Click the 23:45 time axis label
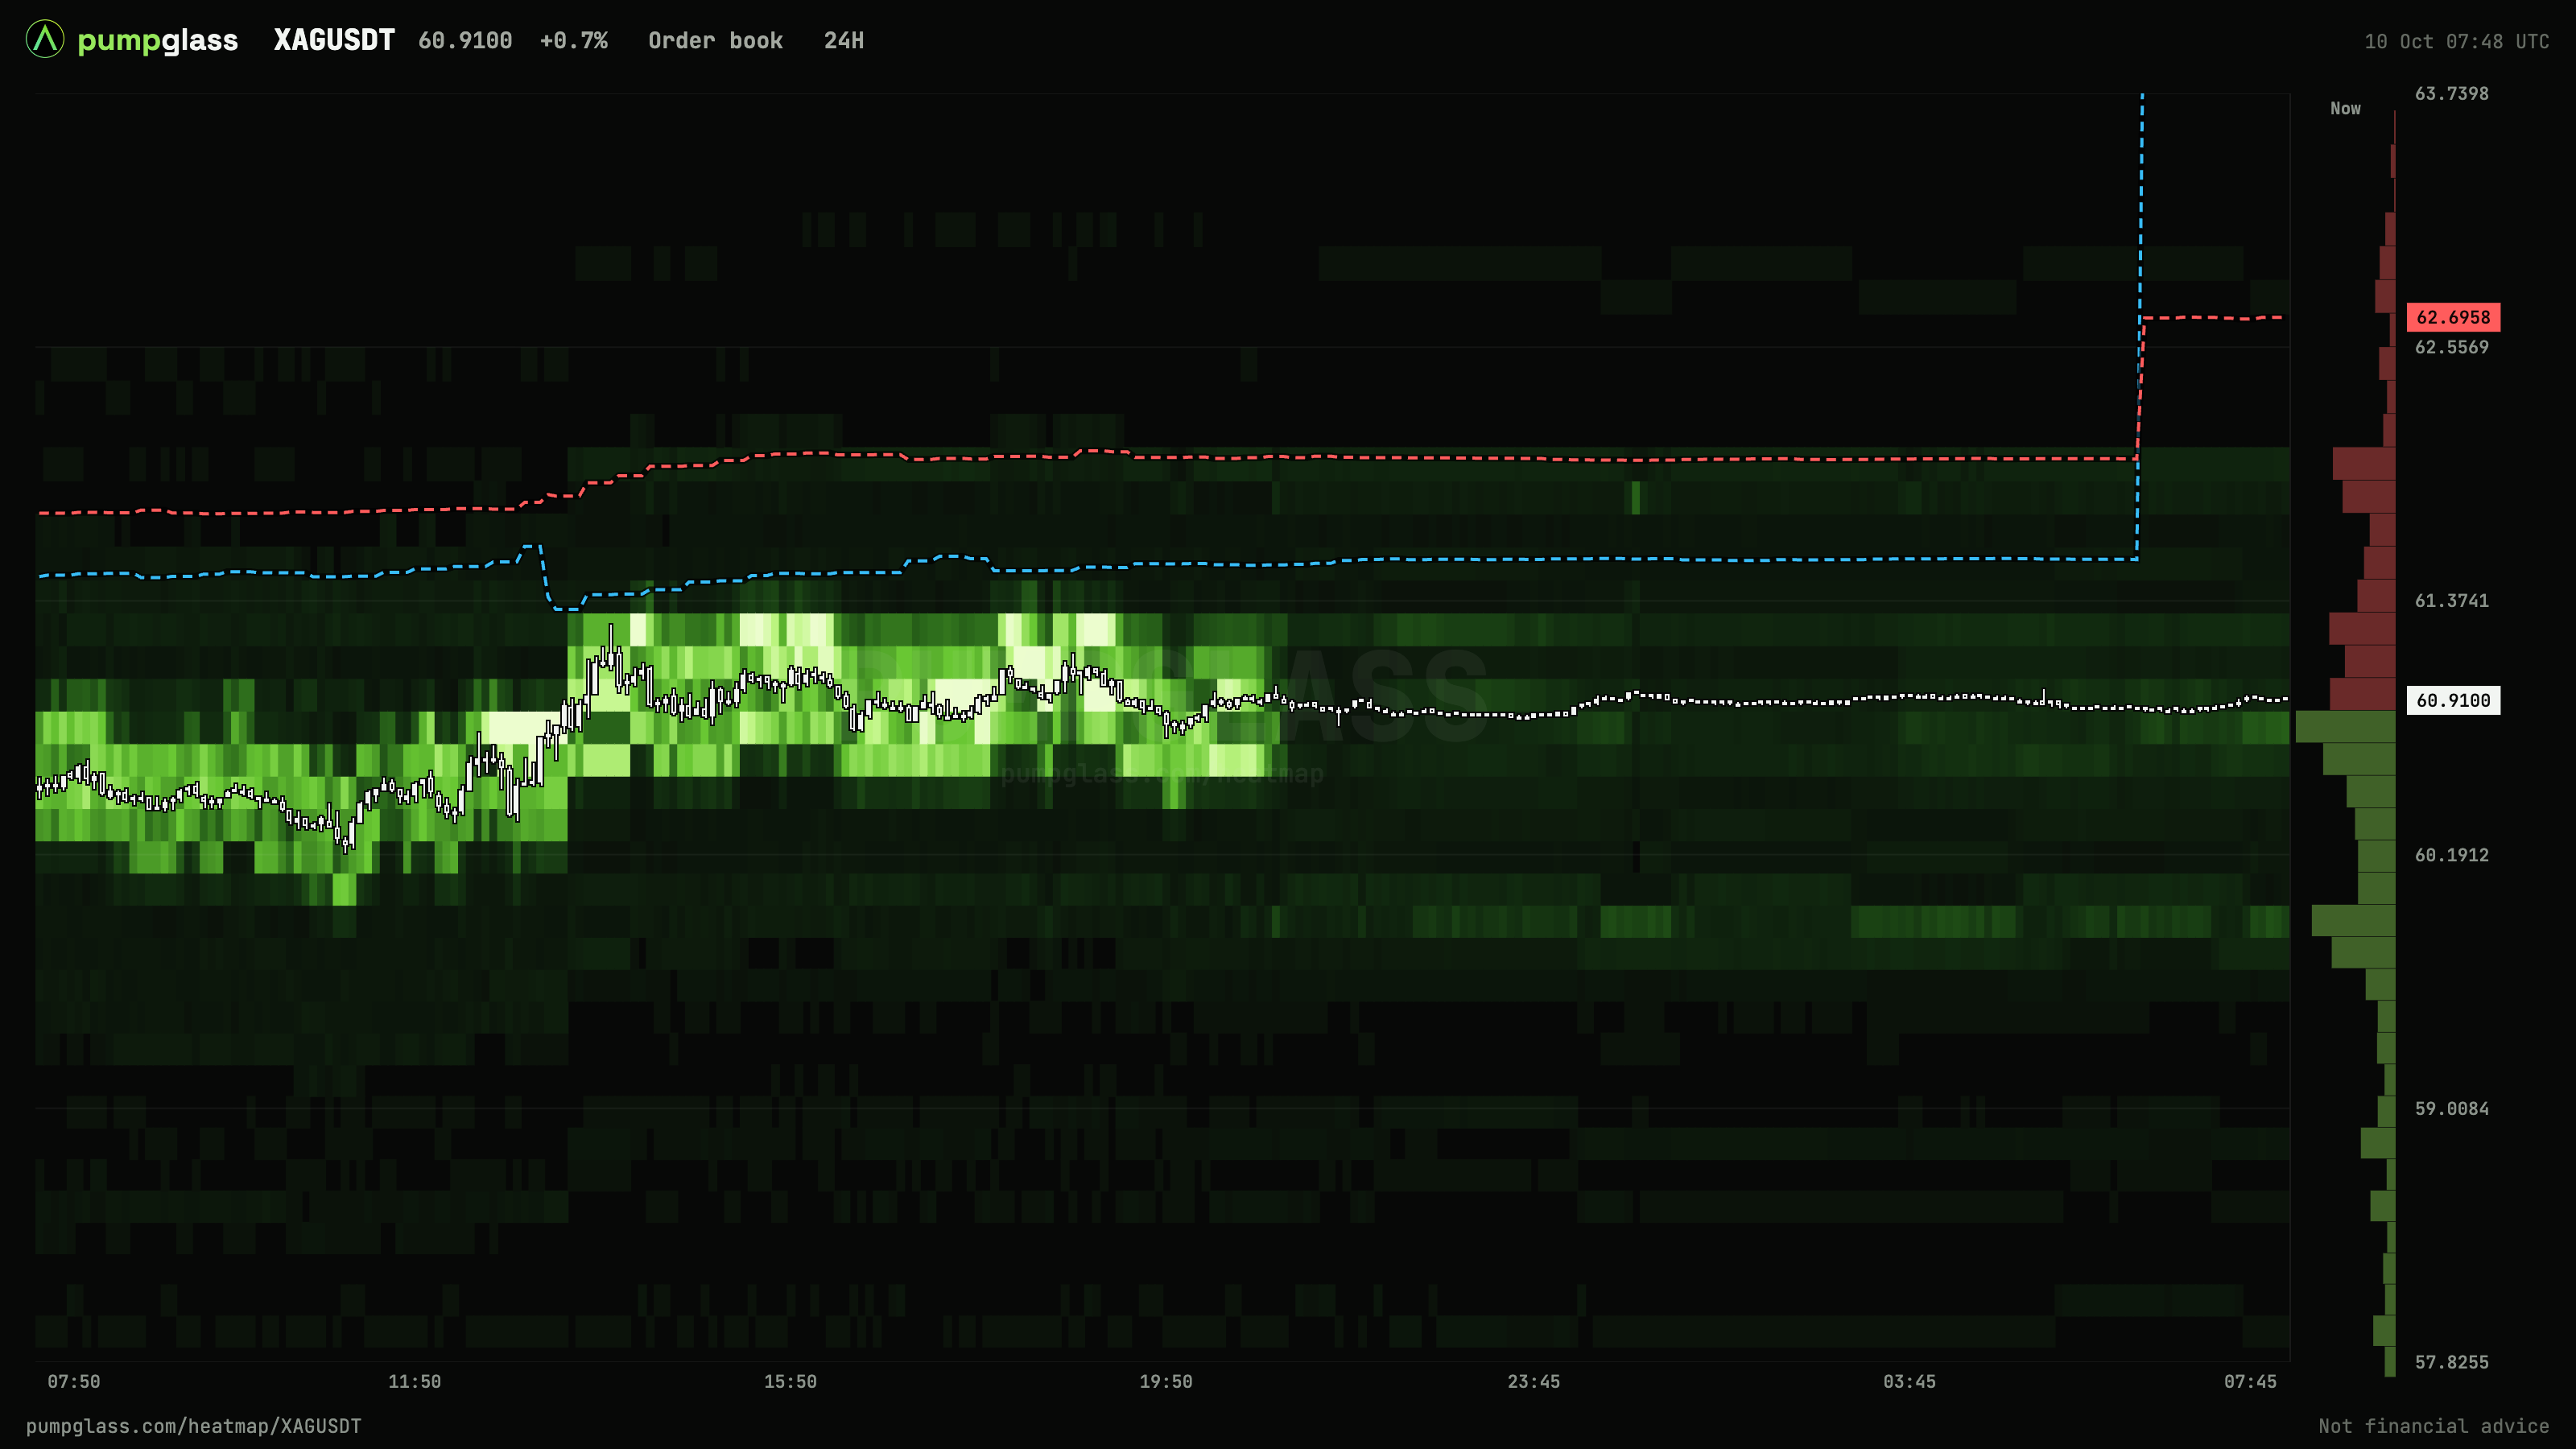Viewport: 2576px width, 1449px height. coord(1534,1382)
